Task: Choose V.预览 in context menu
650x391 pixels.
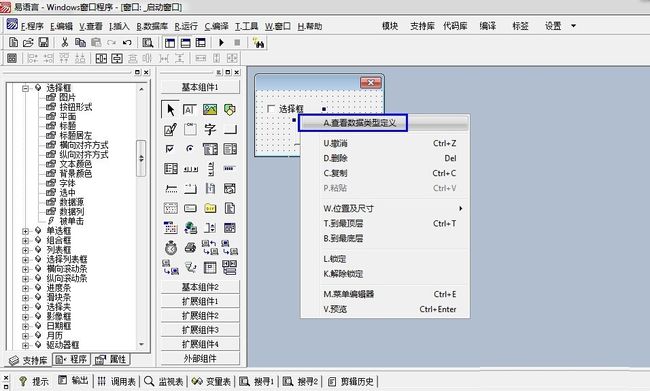Action: click(x=386, y=309)
